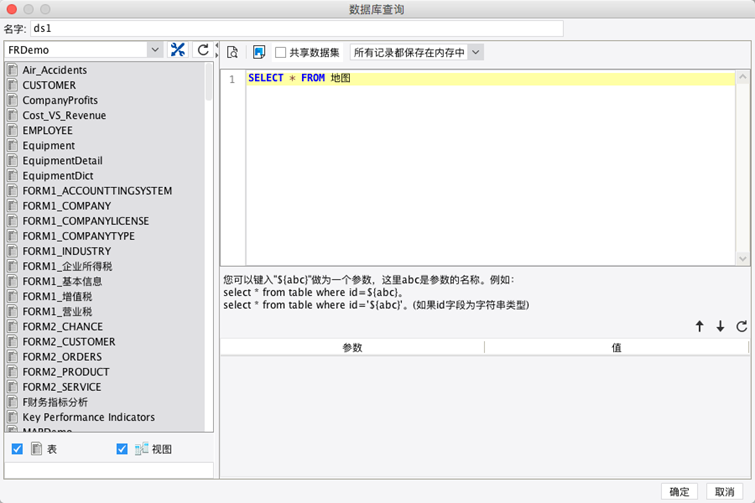
Task: Select the Cost_VS_Revenue table
Action: coord(64,115)
